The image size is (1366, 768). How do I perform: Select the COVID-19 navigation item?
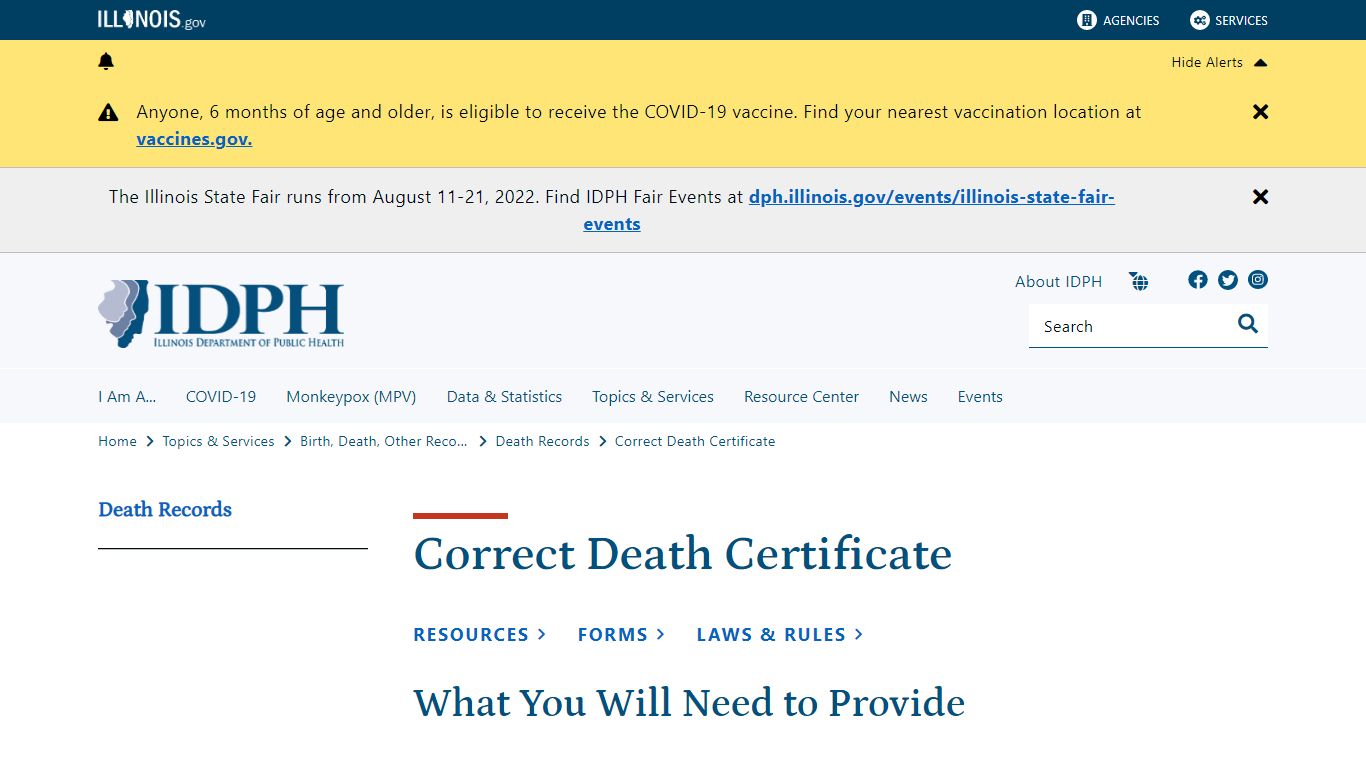coord(220,396)
